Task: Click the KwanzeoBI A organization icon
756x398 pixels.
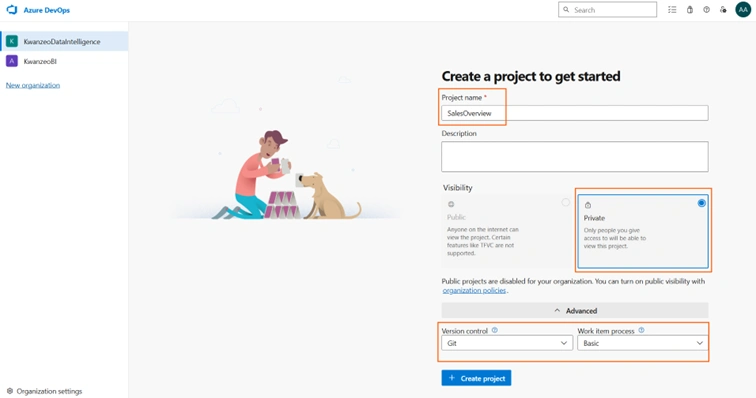Action: (12, 61)
